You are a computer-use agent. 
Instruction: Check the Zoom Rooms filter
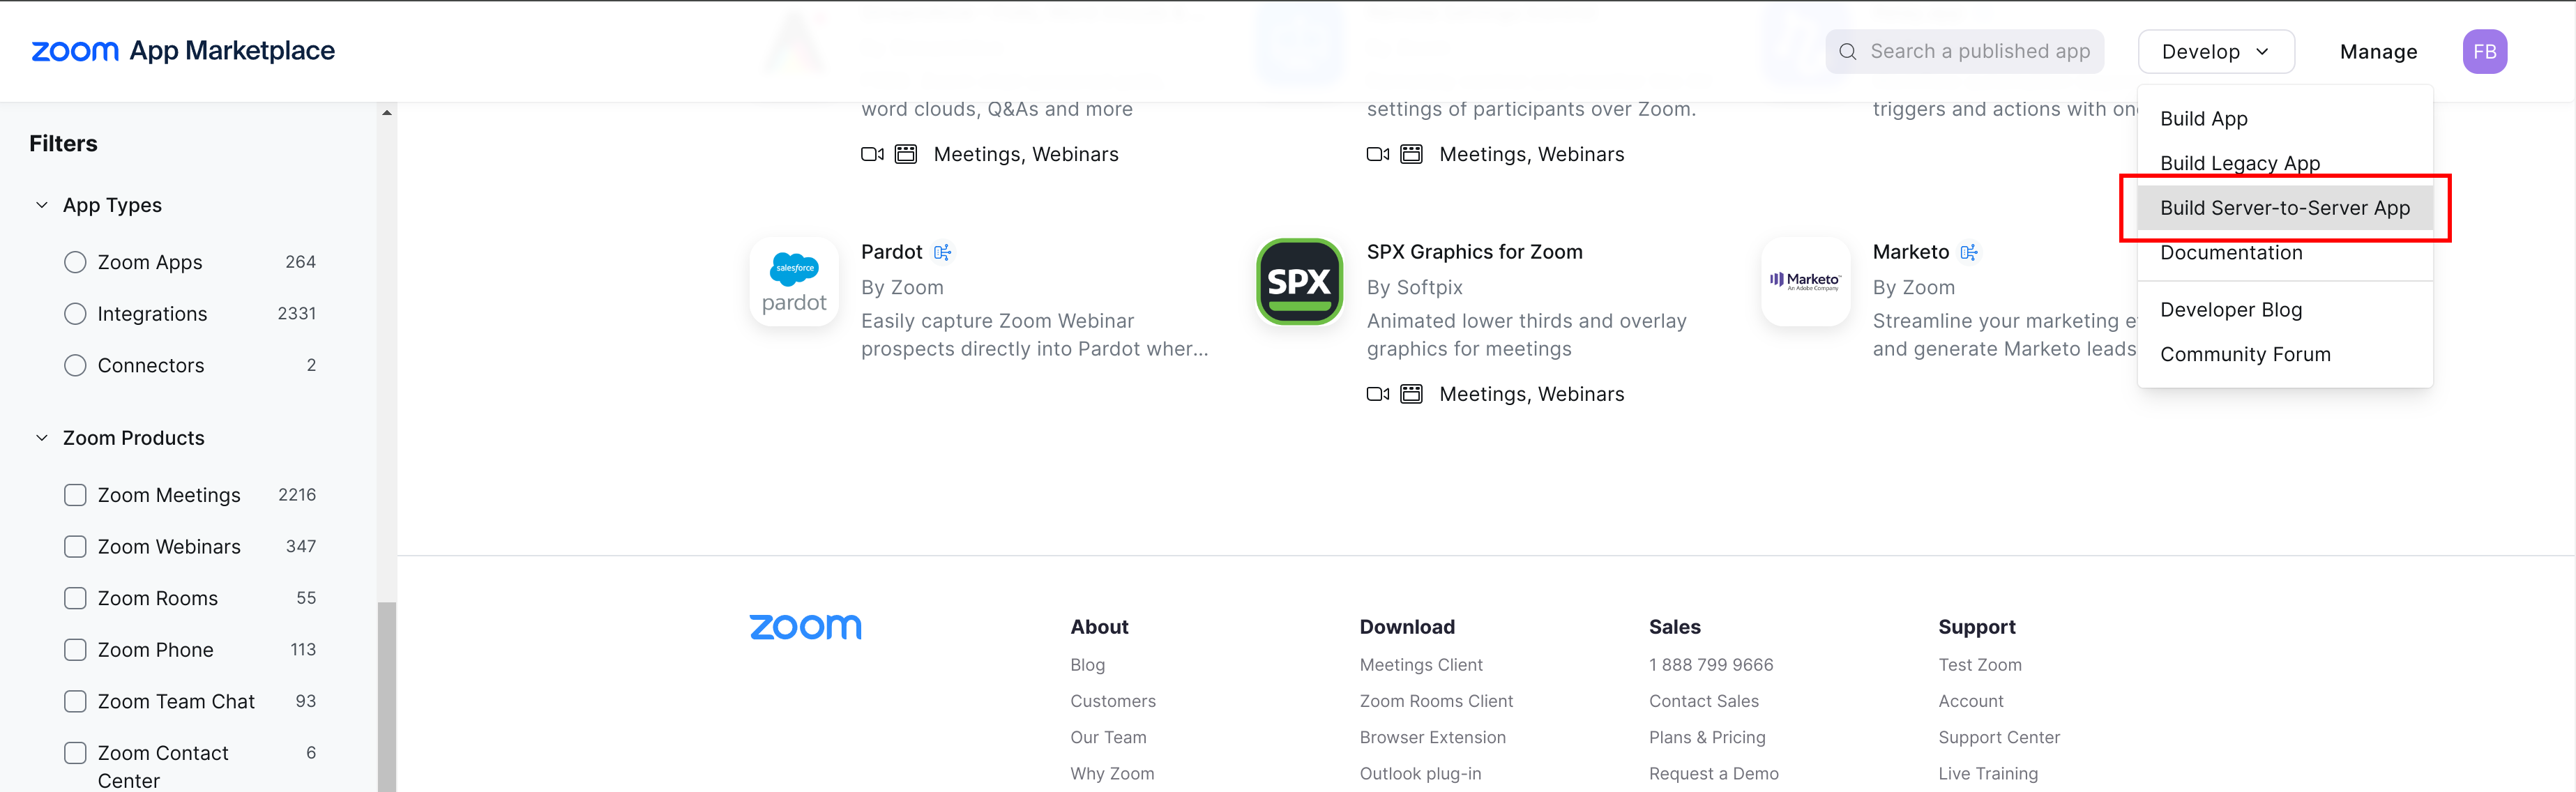75,597
